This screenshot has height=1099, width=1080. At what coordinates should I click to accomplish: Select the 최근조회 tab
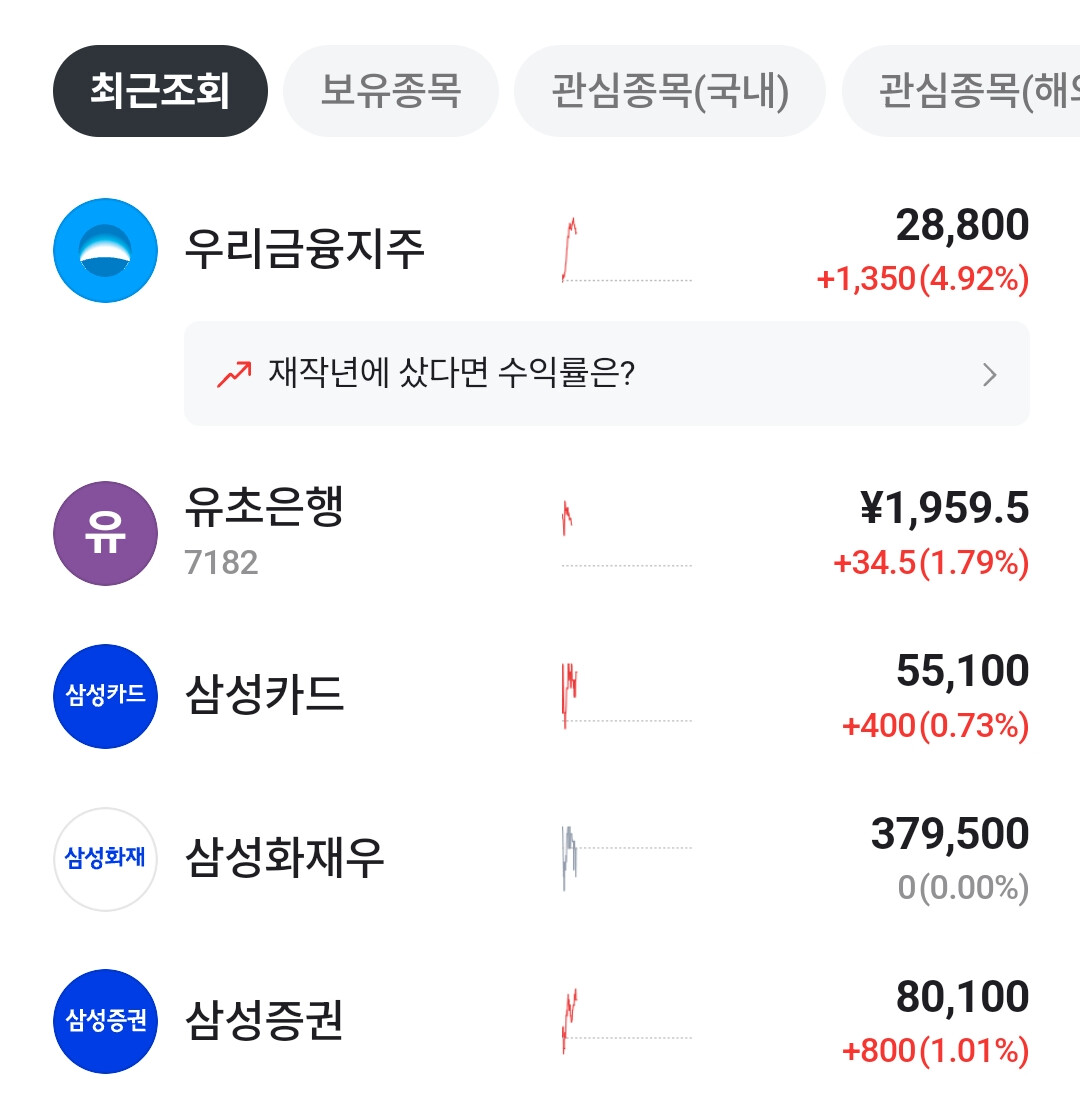(160, 91)
